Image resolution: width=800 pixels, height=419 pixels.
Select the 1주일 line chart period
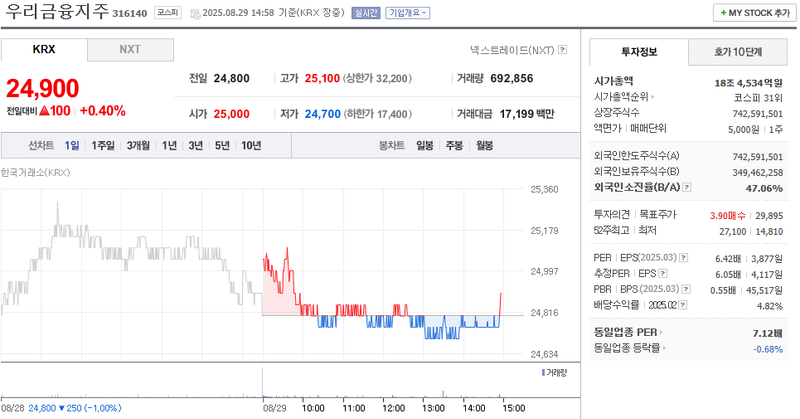click(103, 146)
